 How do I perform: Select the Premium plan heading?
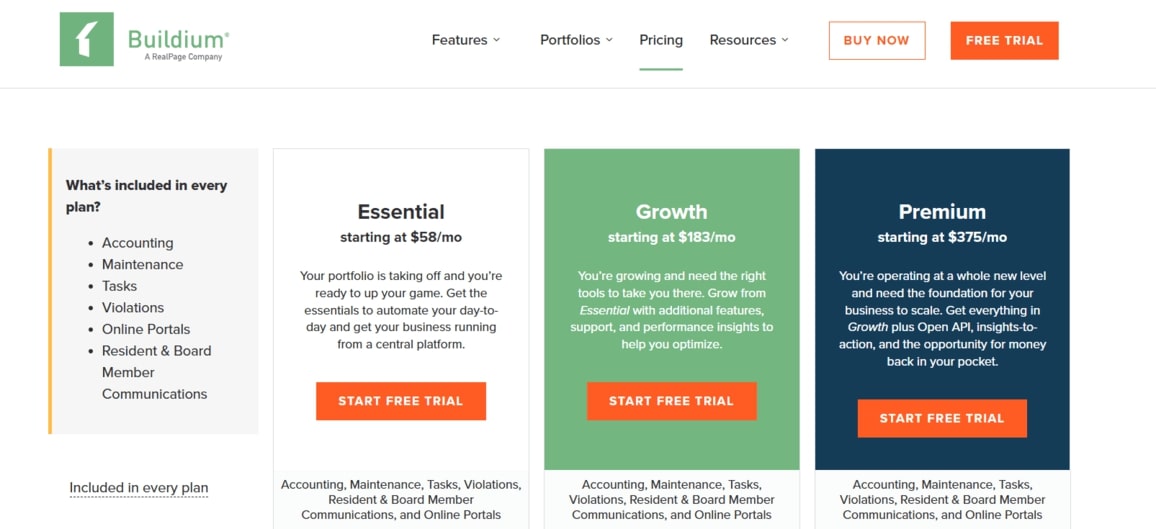point(942,212)
